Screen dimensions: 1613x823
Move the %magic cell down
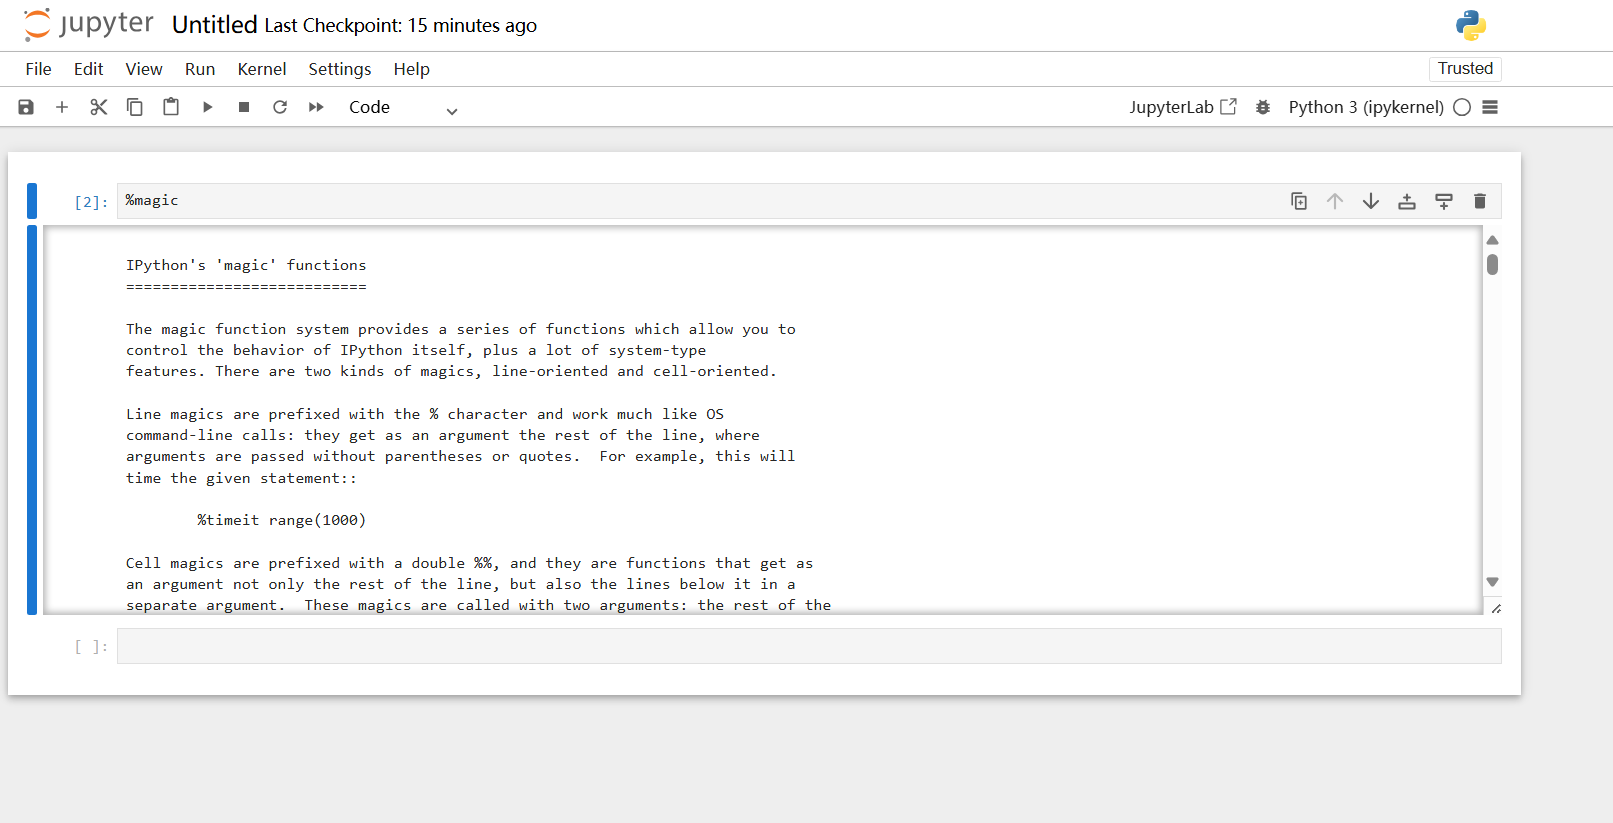[x=1371, y=201]
